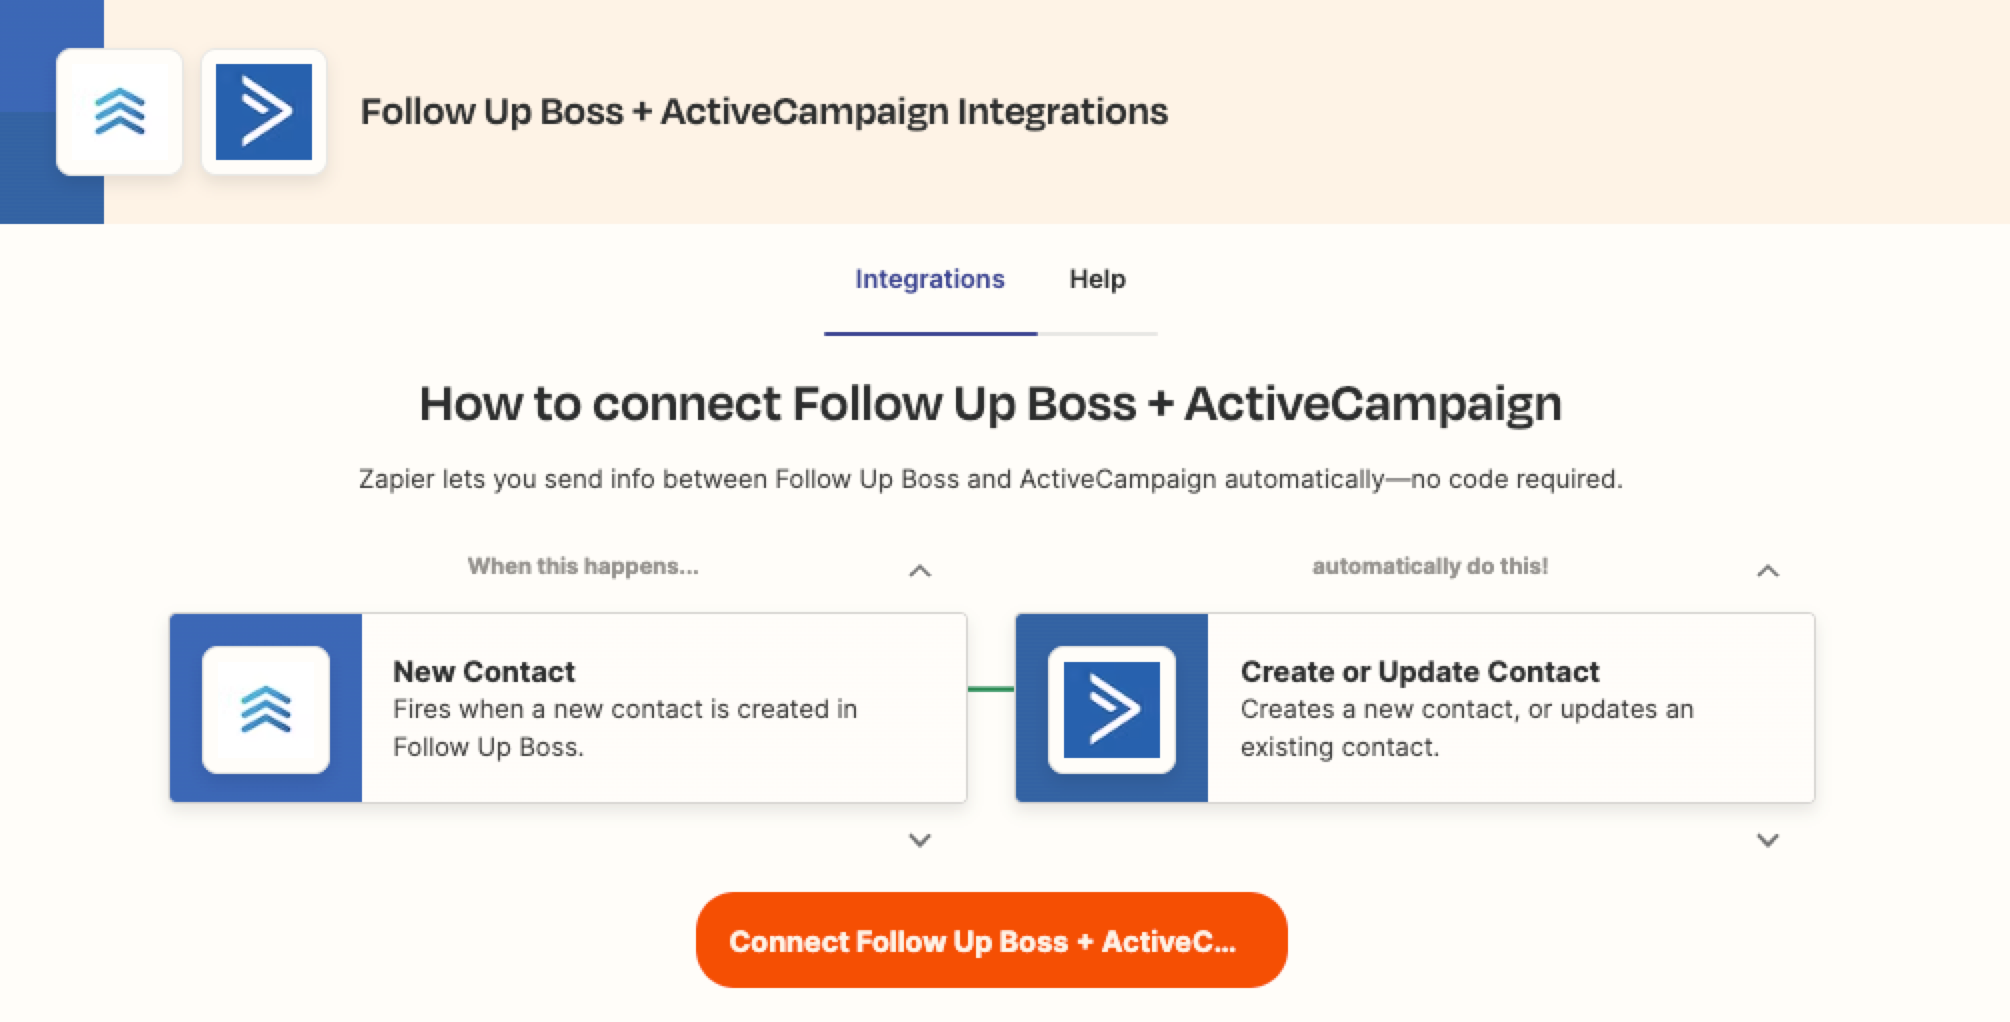Click the 'automatically do this!' label
The height and width of the screenshot is (1022, 2010).
1430,566
